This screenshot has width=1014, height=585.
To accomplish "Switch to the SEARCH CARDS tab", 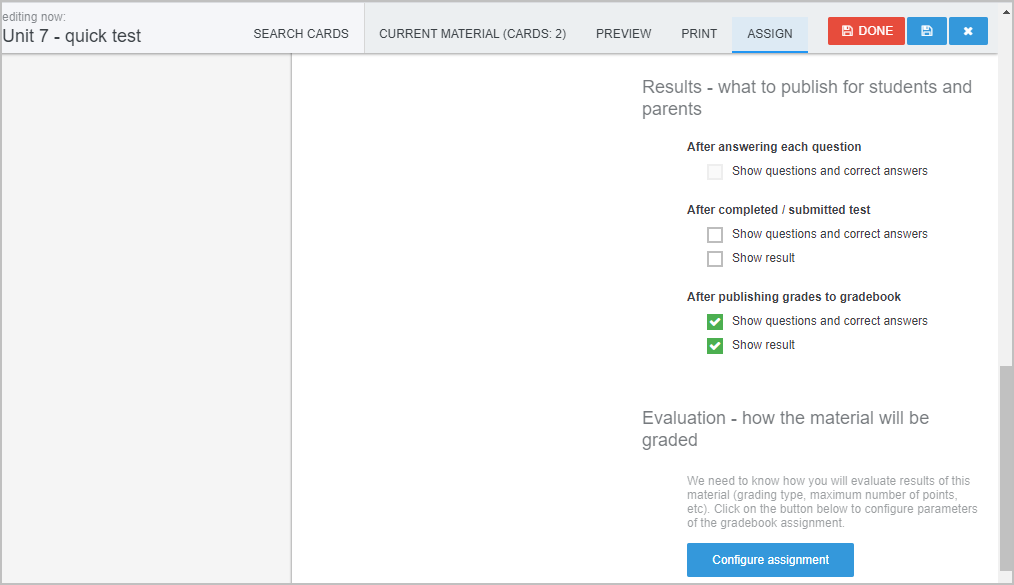I will [x=301, y=34].
